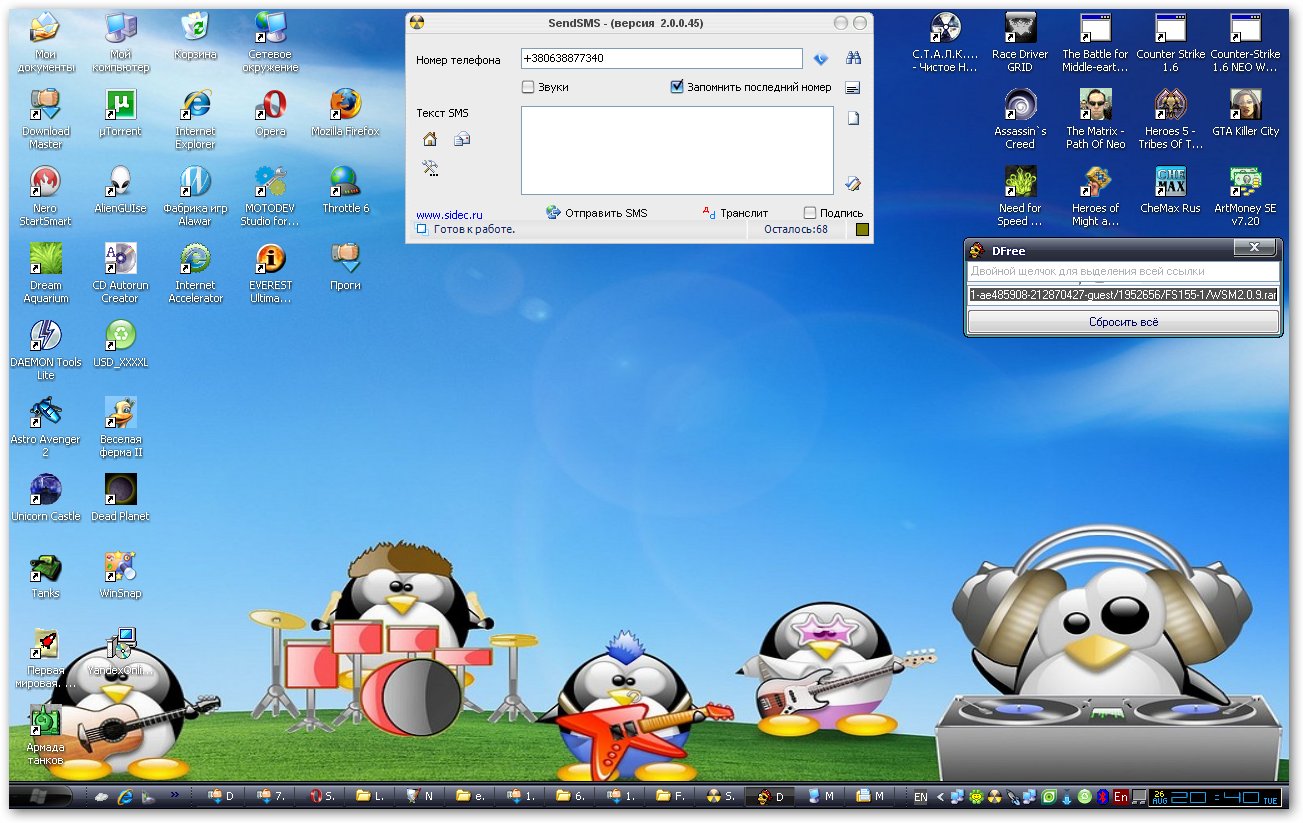Click the ArtMoney SE v7.20 icon
The image size is (1303, 823).
pyautogui.click(x=1245, y=196)
